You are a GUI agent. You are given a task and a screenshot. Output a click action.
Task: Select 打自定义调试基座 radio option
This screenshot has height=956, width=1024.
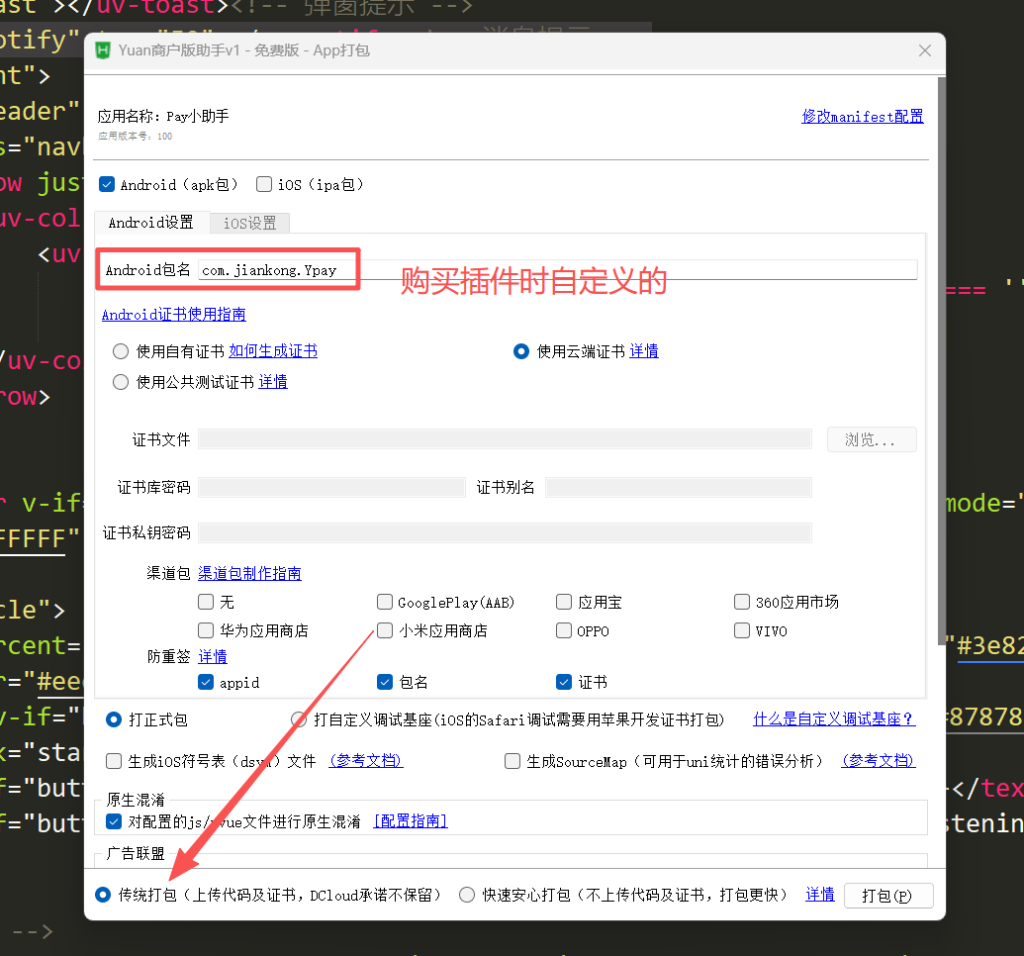pyautogui.click(x=299, y=720)
